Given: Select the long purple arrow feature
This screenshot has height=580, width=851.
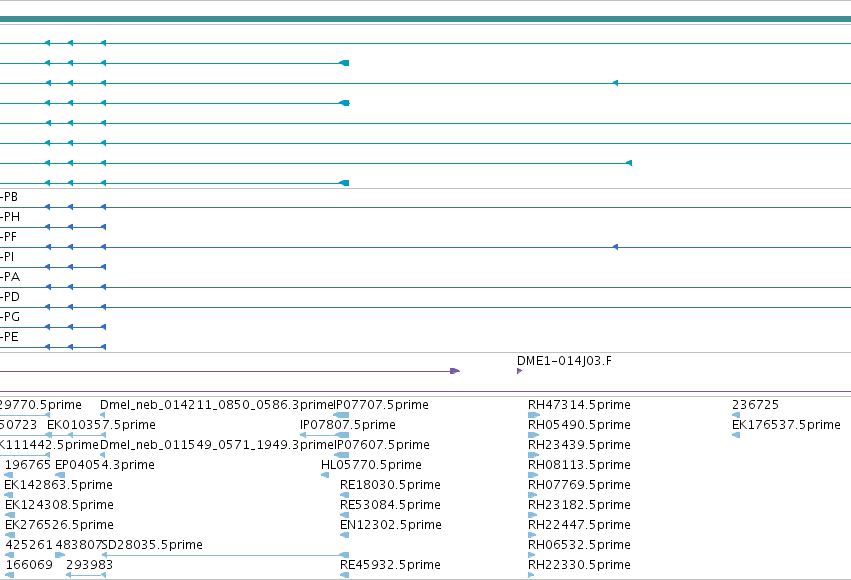Looking at the screenshot, I should click(230, 371).
